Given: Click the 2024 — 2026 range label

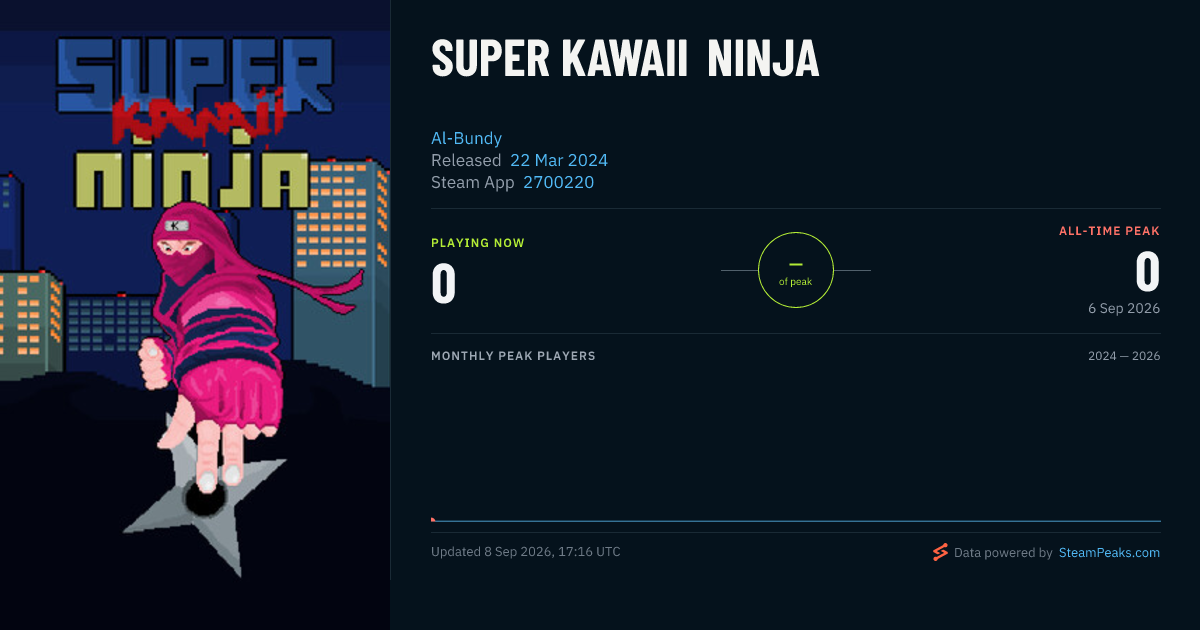Looking at the screenshot, I should pos(1124,356).
